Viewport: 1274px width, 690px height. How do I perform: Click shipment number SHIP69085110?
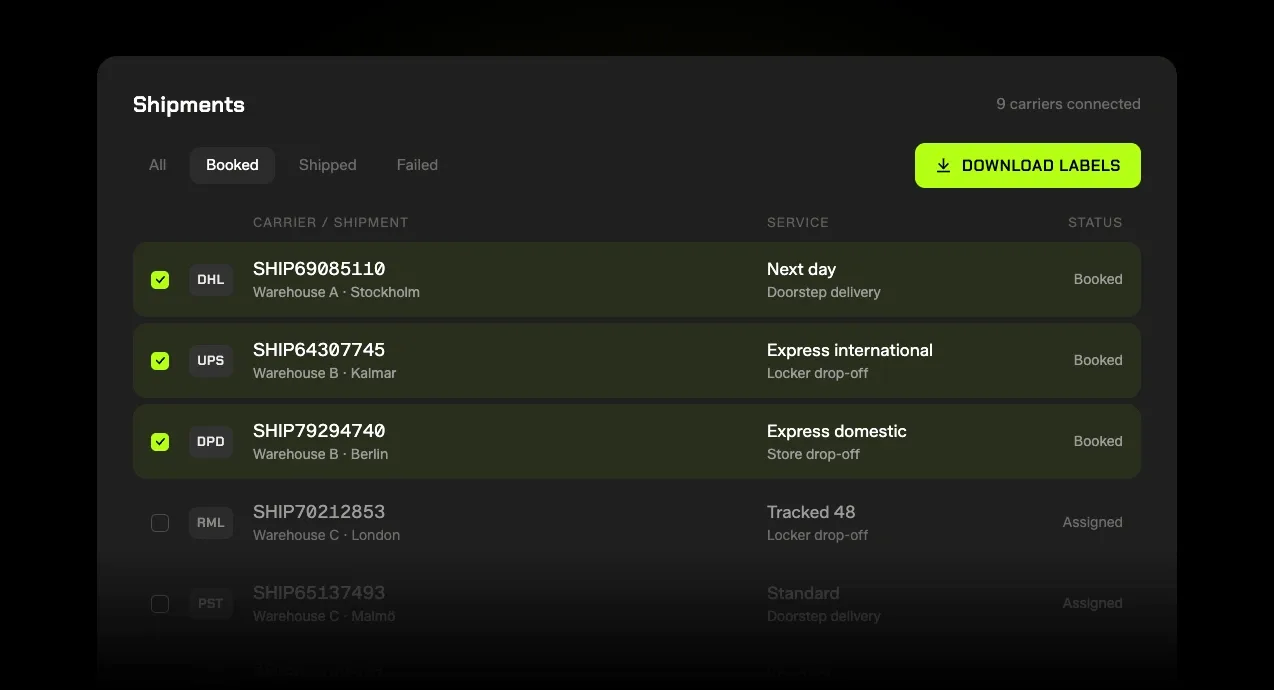[x=319, y=269]
